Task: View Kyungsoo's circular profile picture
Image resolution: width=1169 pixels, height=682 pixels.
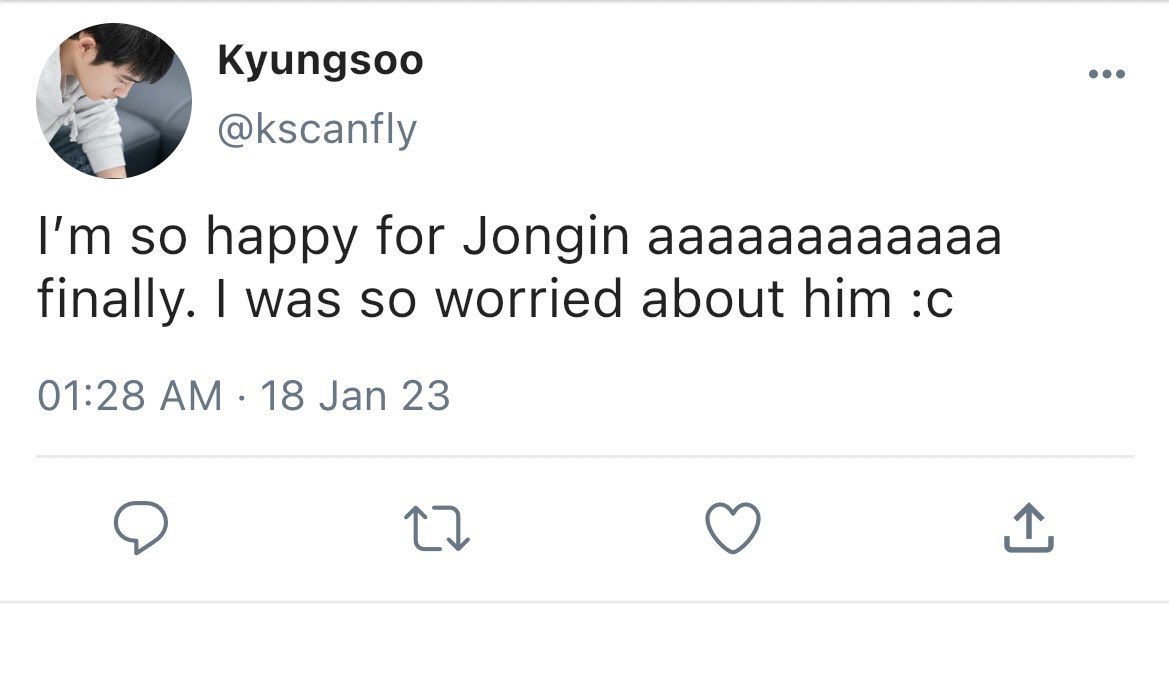Action: coord(114,101)
